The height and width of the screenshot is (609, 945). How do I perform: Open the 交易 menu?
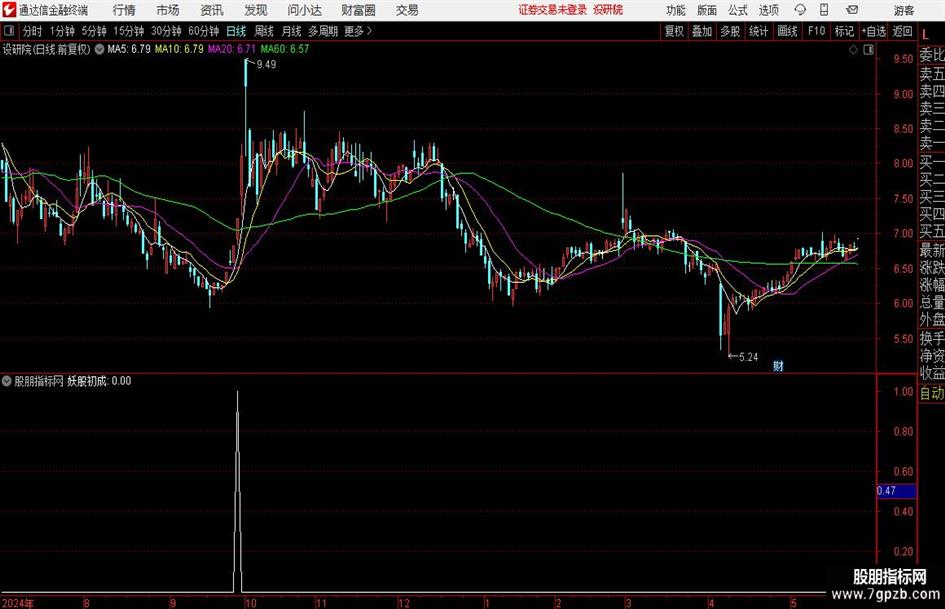[x=407, y=10]
